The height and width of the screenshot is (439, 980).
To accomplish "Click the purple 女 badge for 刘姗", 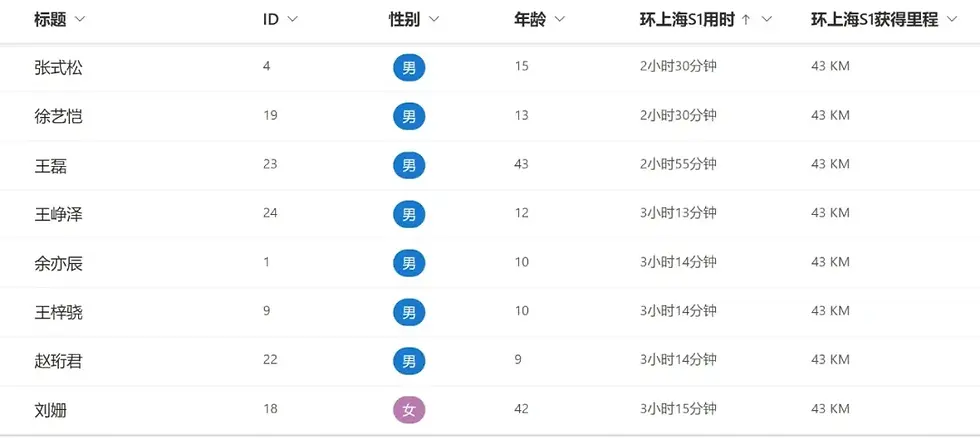I will pos(409,410).
